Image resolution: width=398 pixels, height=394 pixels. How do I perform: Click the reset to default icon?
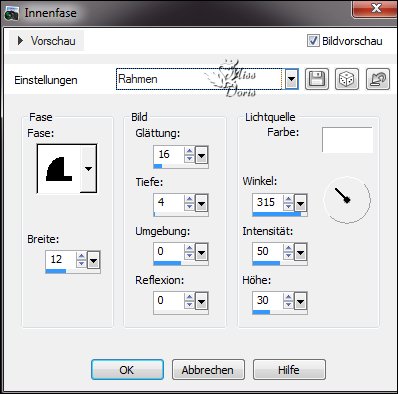(378, 79)
